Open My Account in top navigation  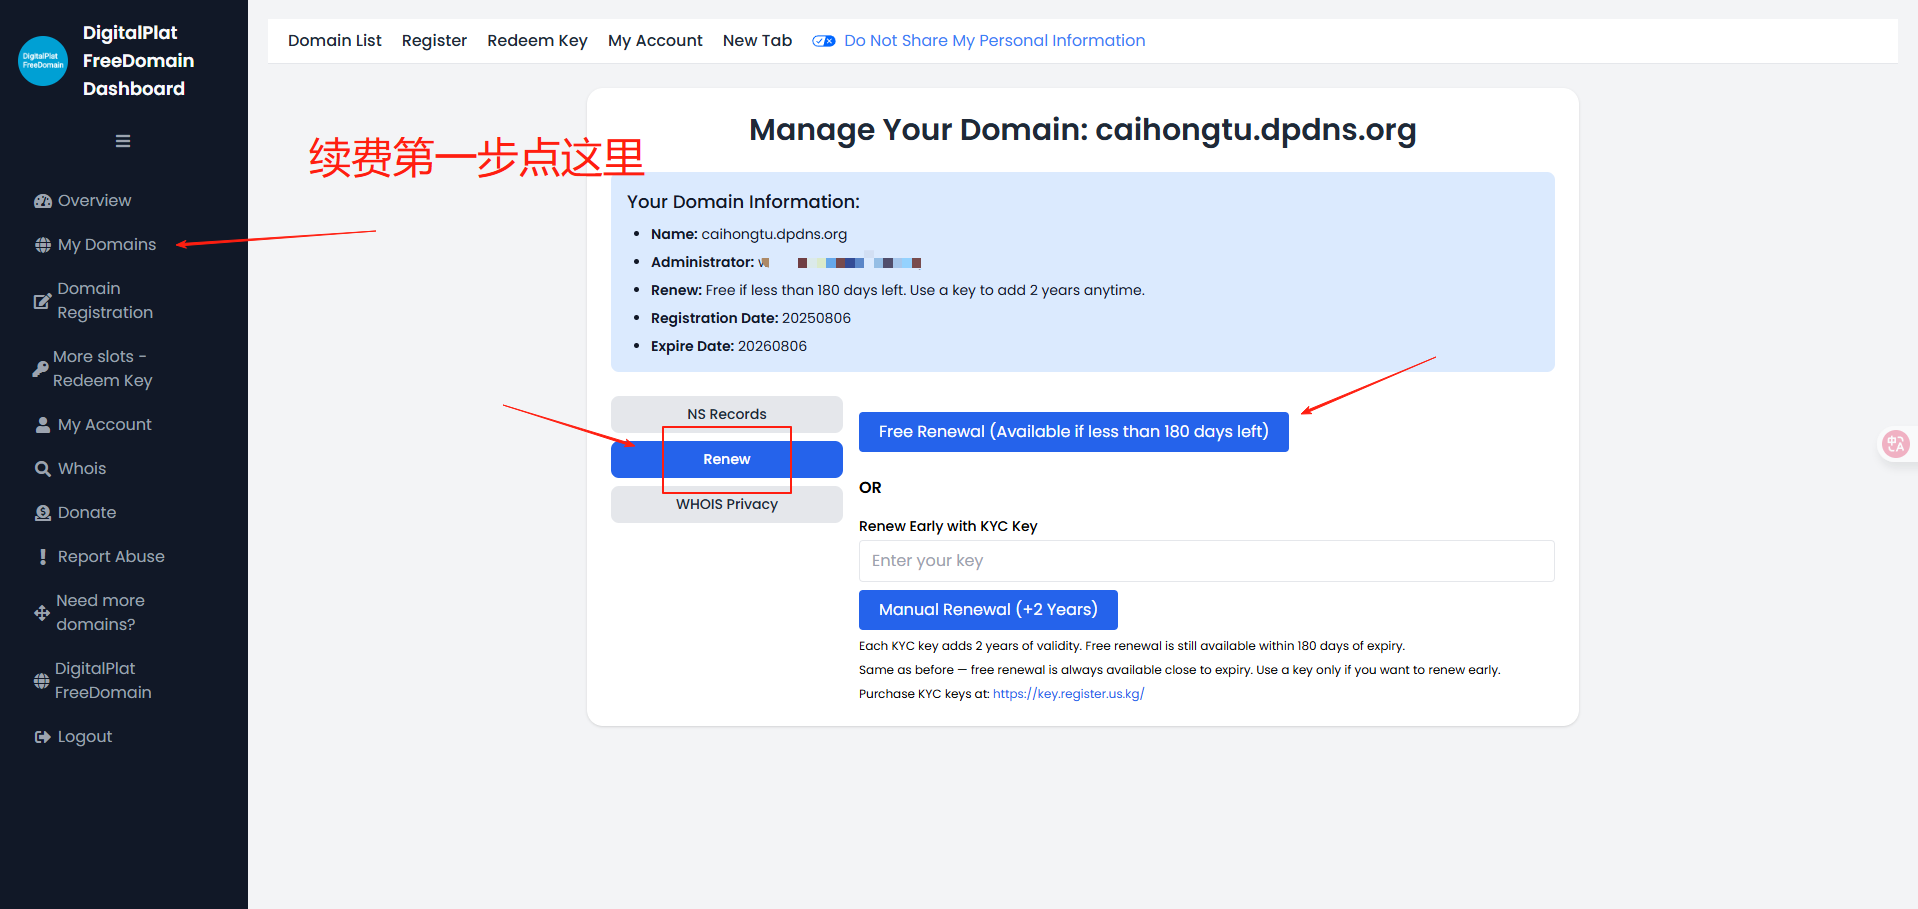(655, 41)
